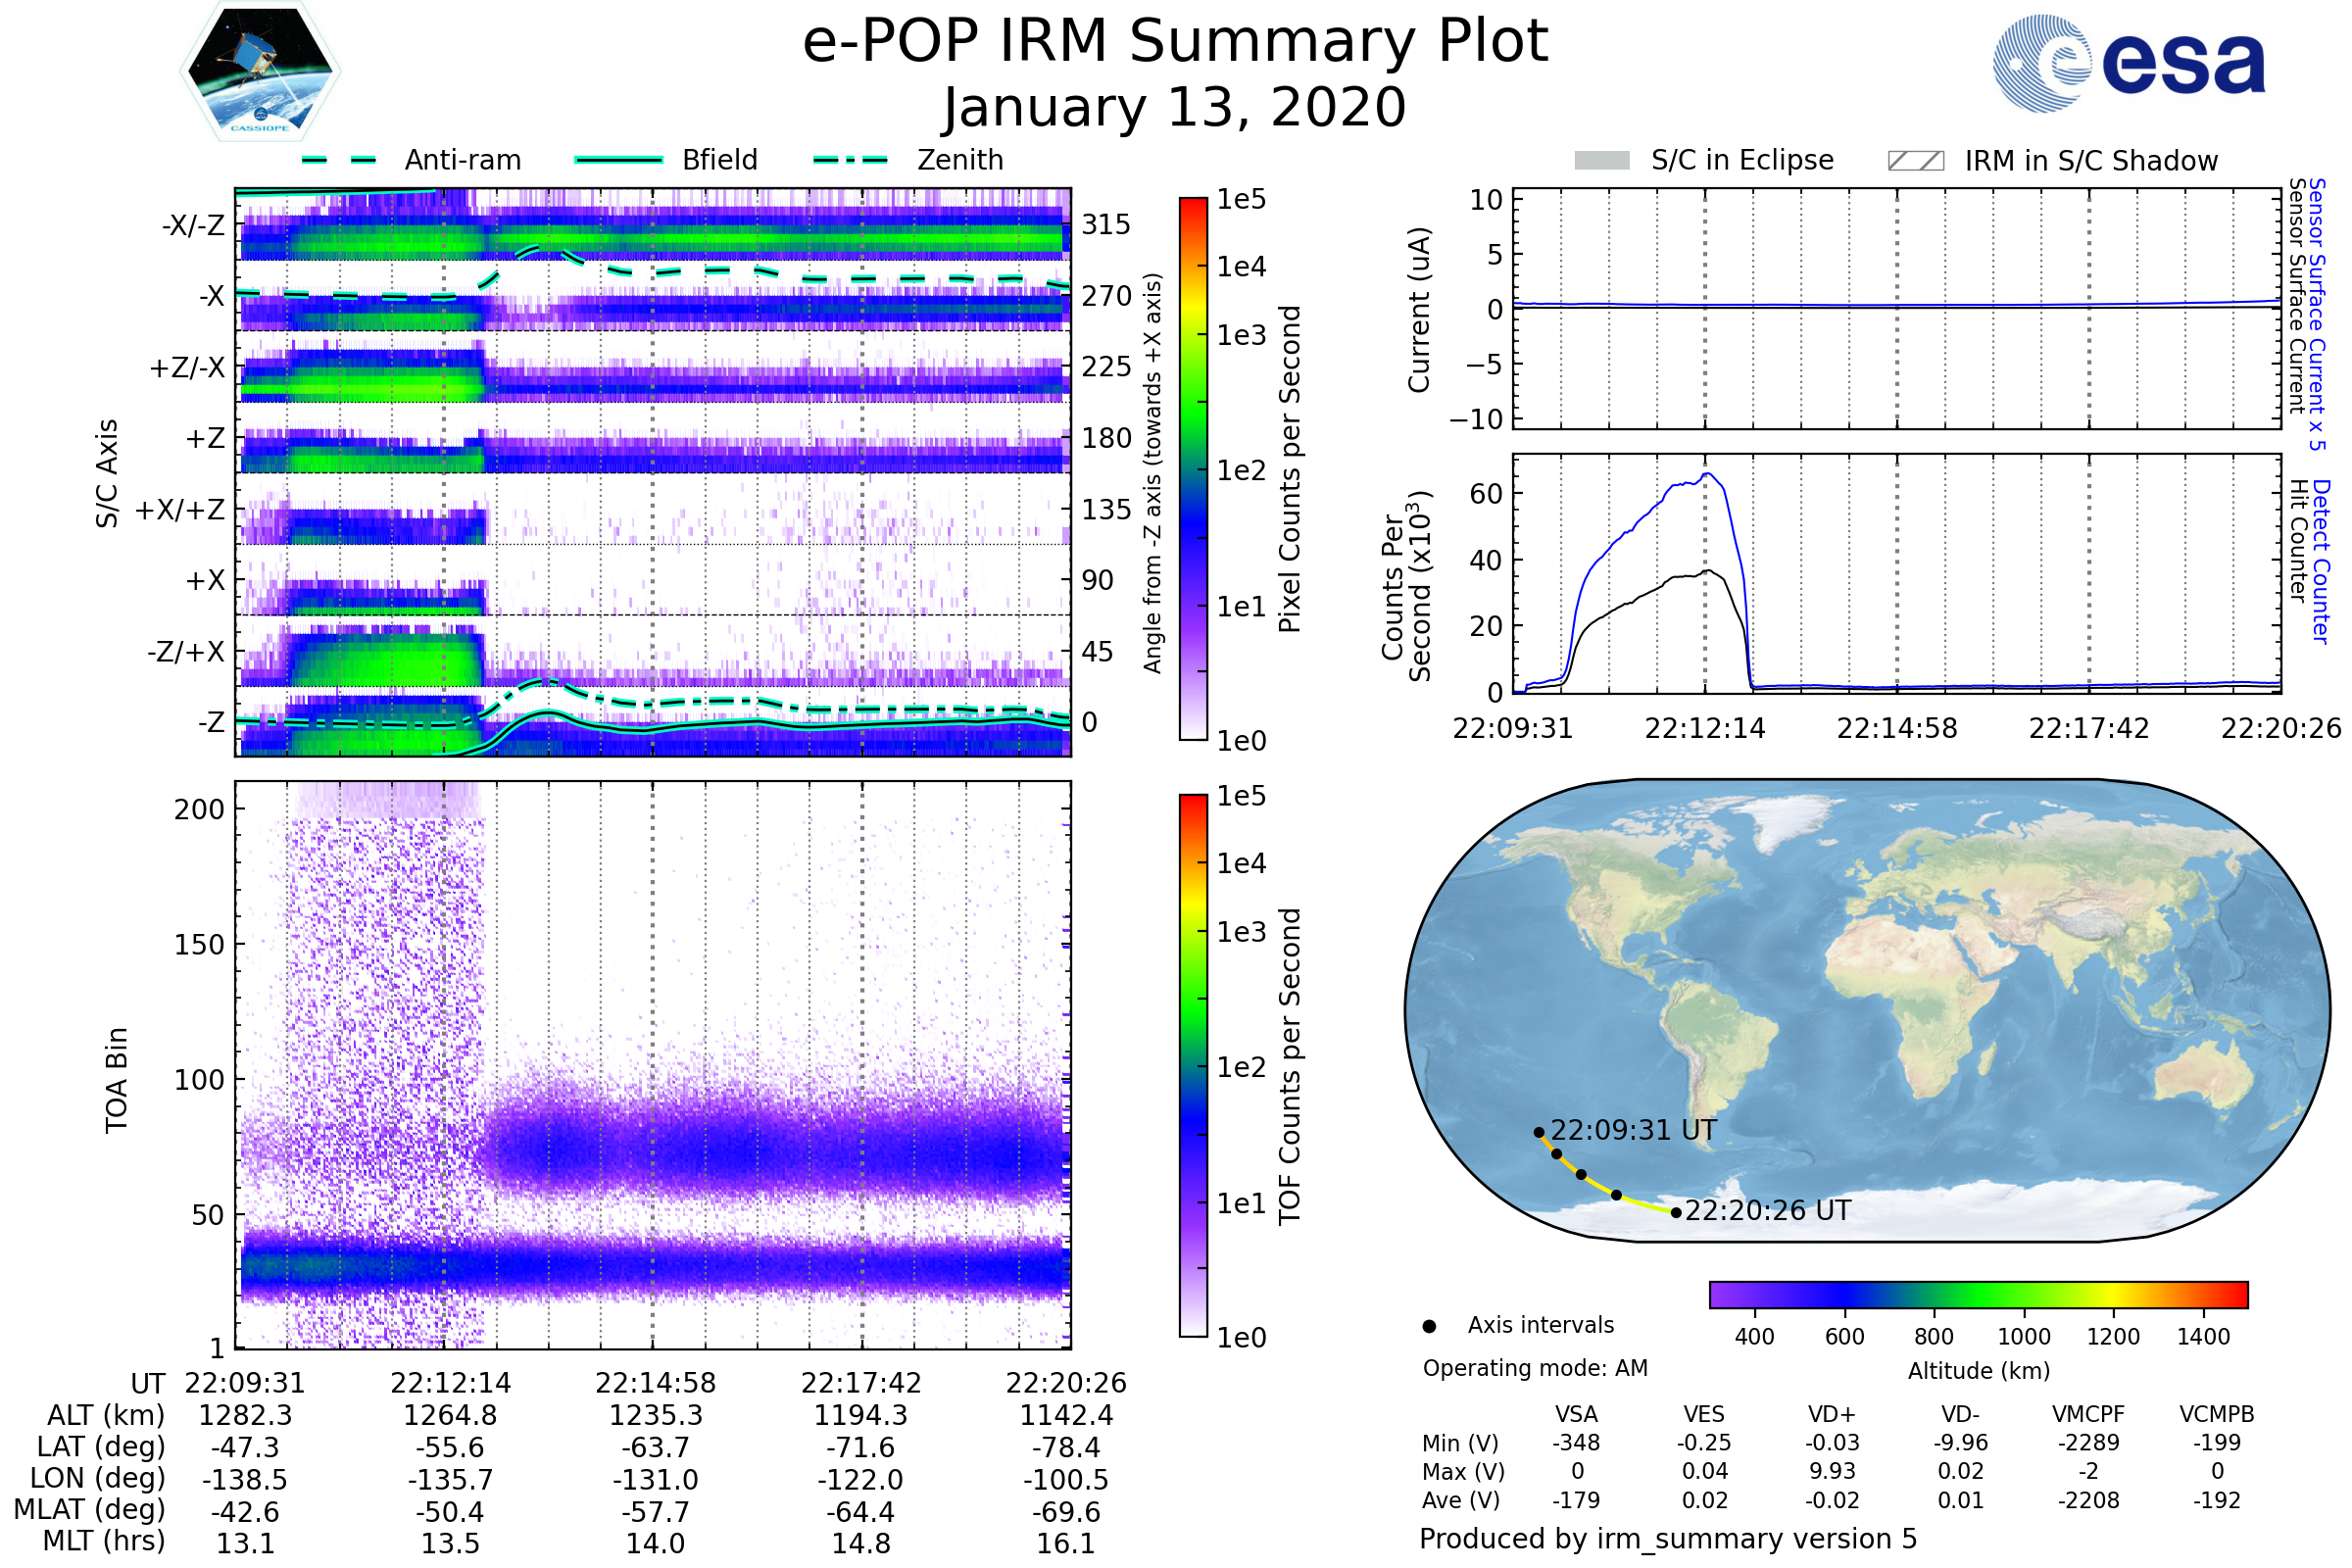The width and height of the screenshot is (2352, 1568).
Task: Click the CASSIOPE satellite mission logo
Action: pos(260,72)
